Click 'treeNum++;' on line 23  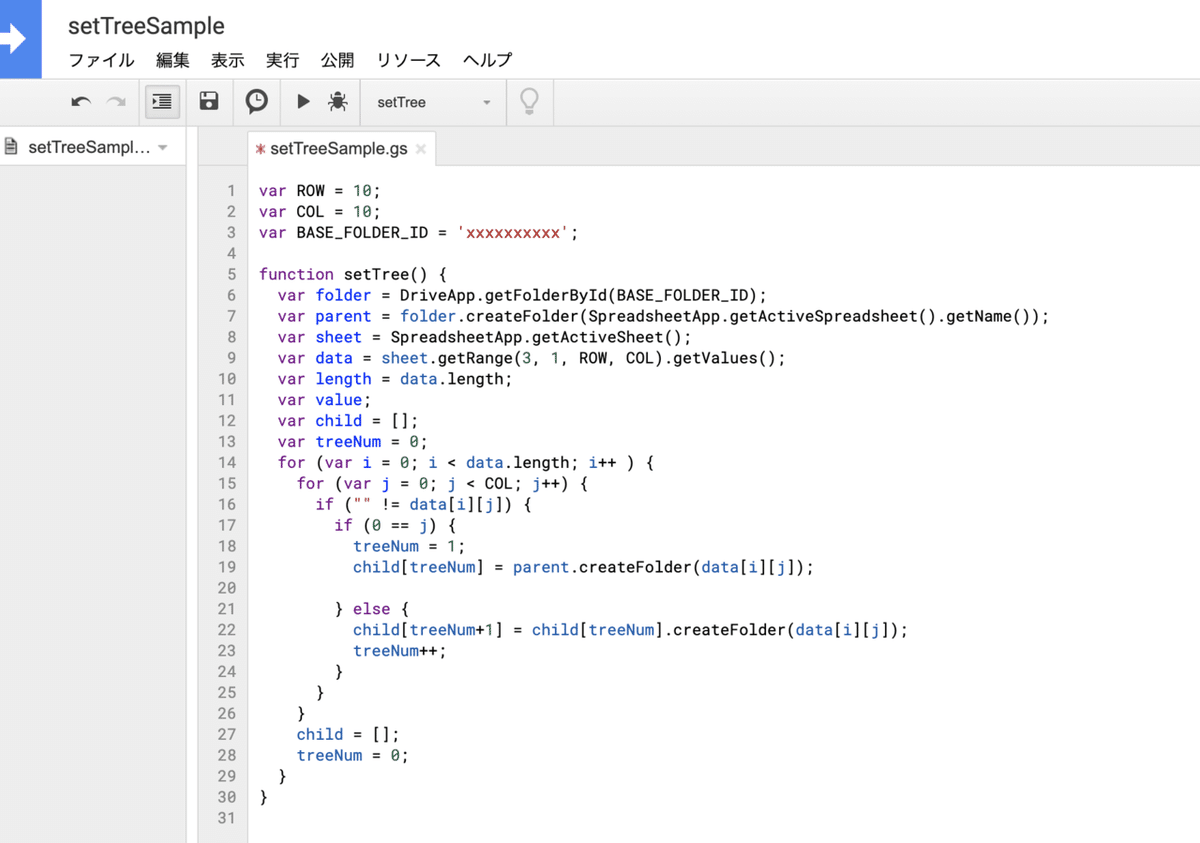pyautogui.click(x=400, y=651)
